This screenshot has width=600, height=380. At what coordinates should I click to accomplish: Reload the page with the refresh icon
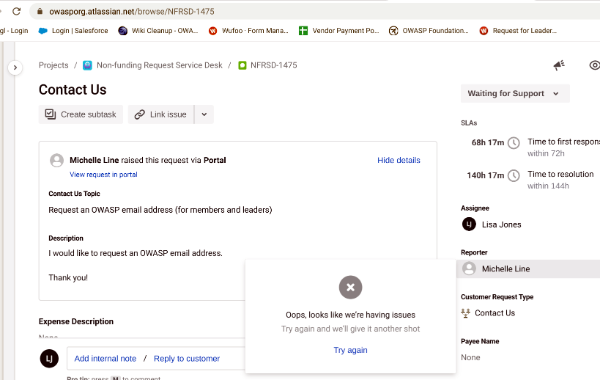[x=16, y=11]
